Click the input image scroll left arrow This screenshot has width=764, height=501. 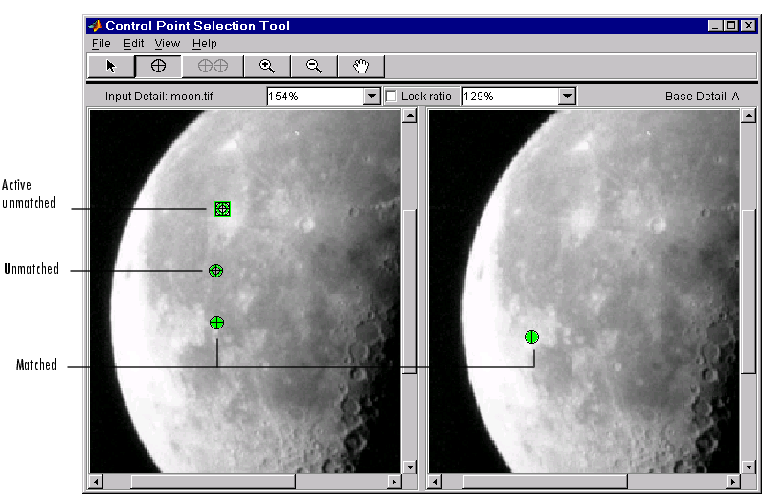pyautogui.click(x=96, y=482)
